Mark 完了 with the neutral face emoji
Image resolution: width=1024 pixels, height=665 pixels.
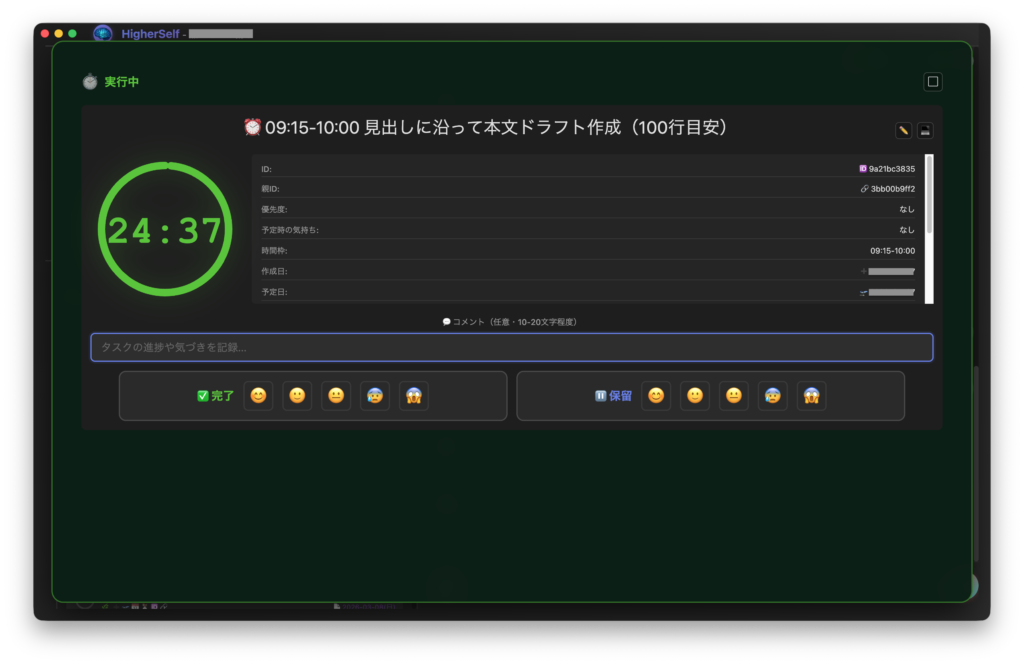[336, 396]
